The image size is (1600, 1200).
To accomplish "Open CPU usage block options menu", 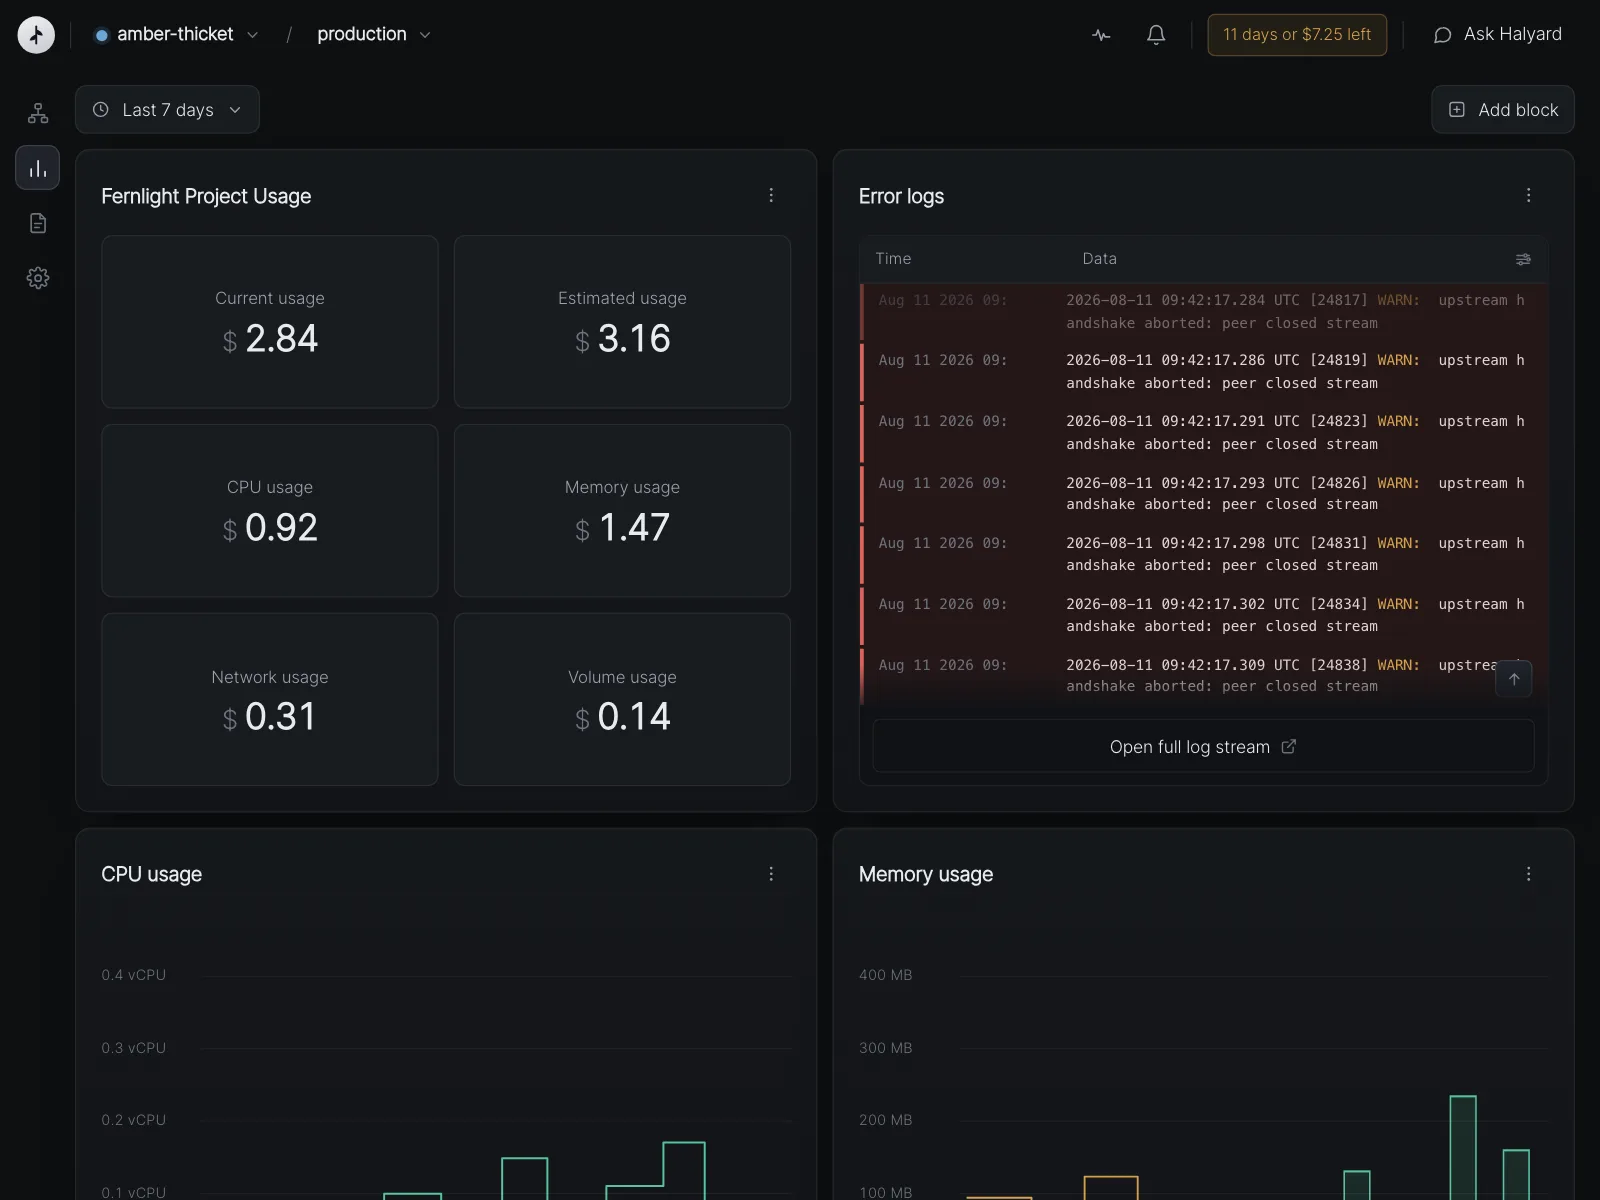I will pos(771,874).
